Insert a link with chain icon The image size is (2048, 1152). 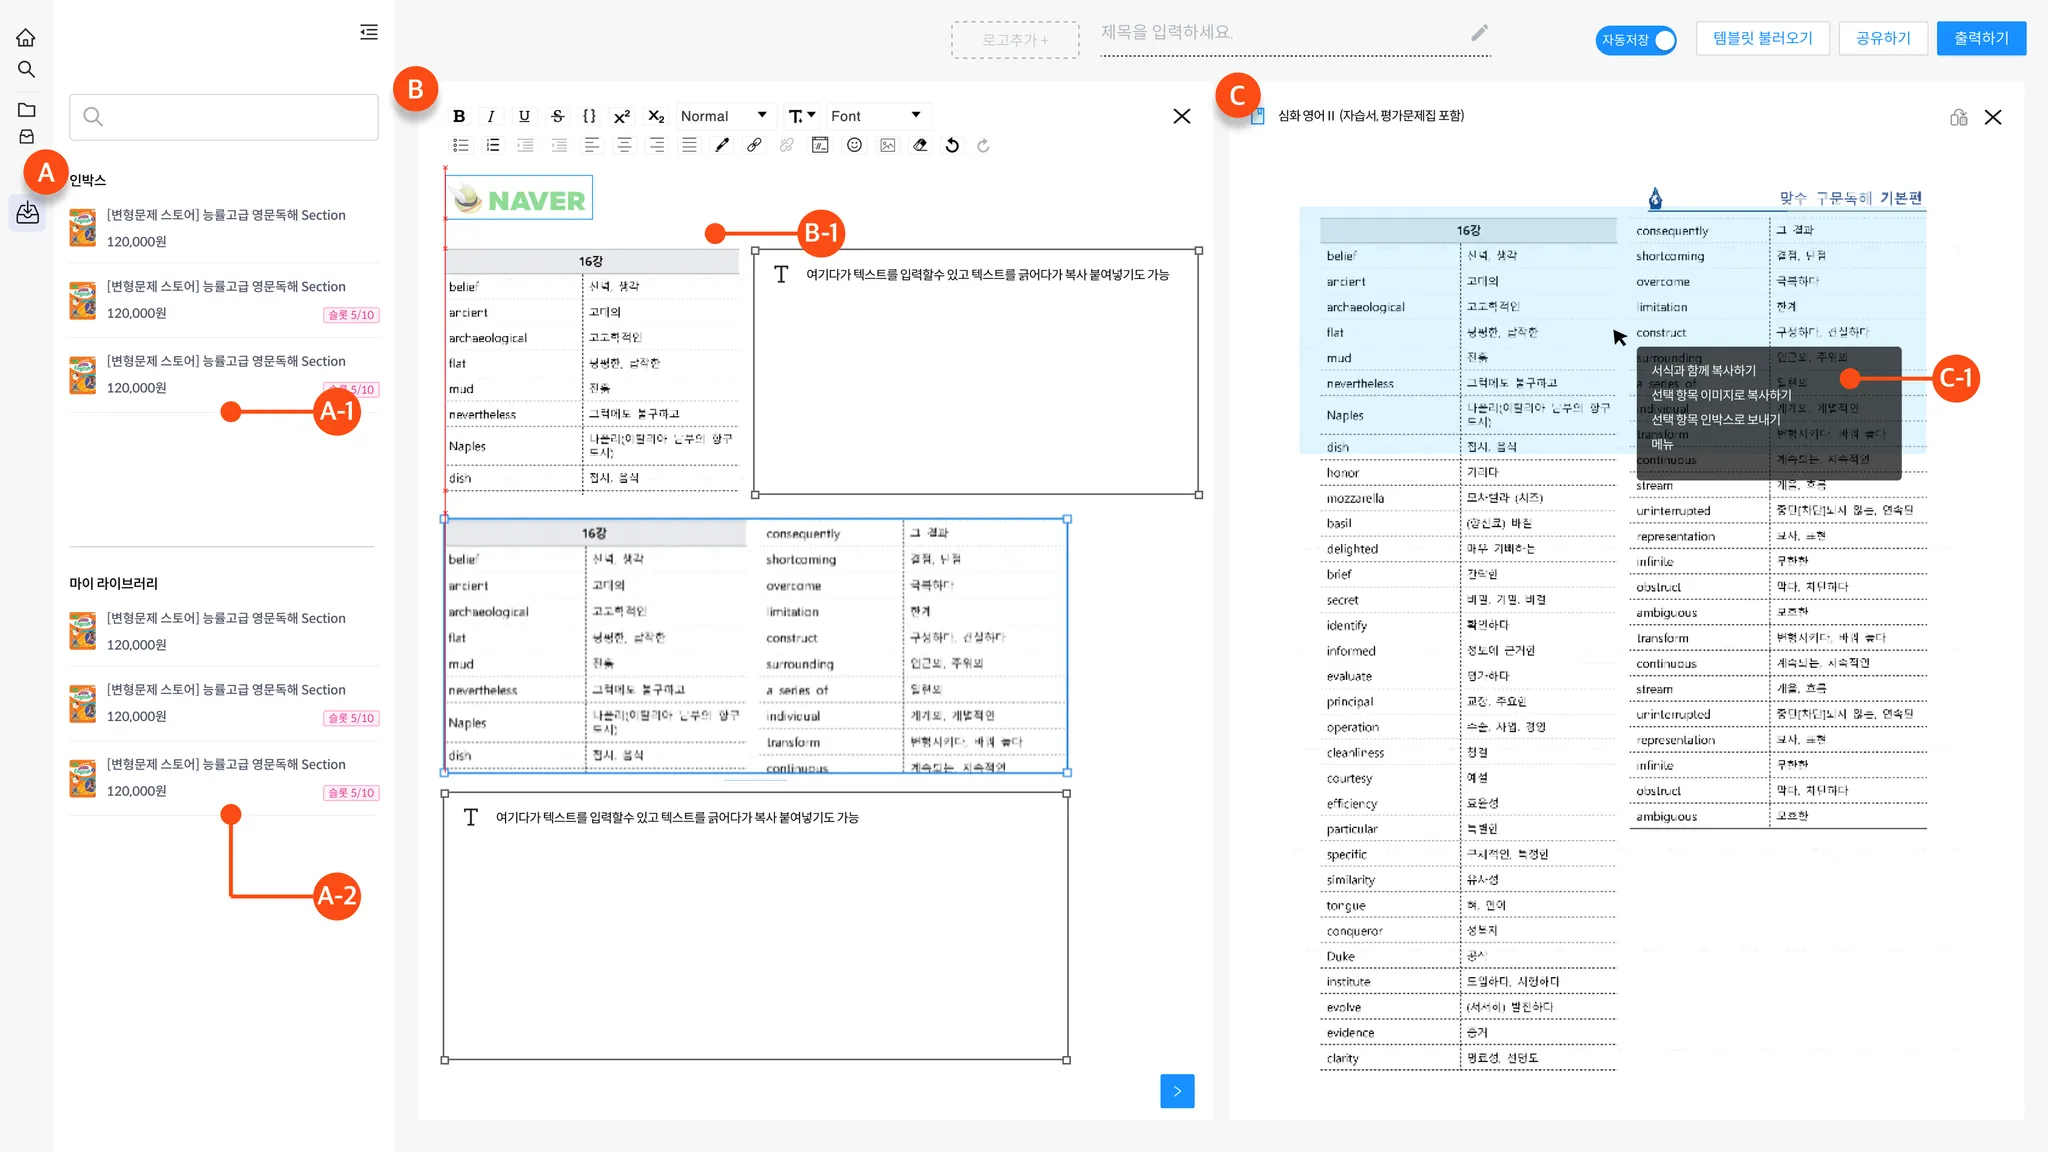[x=754, y=145]
